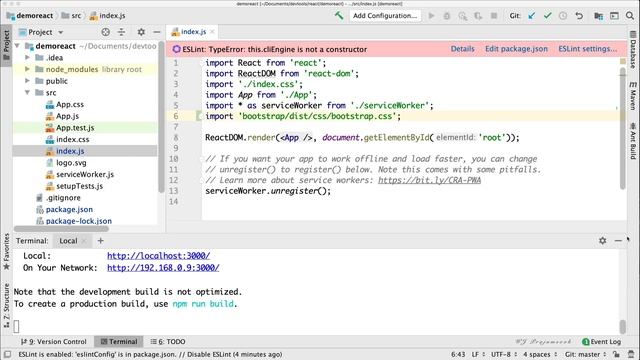This screenshot has width=640, height=360.
Task: Collapse the demoreact root folder
Action: 17,46
